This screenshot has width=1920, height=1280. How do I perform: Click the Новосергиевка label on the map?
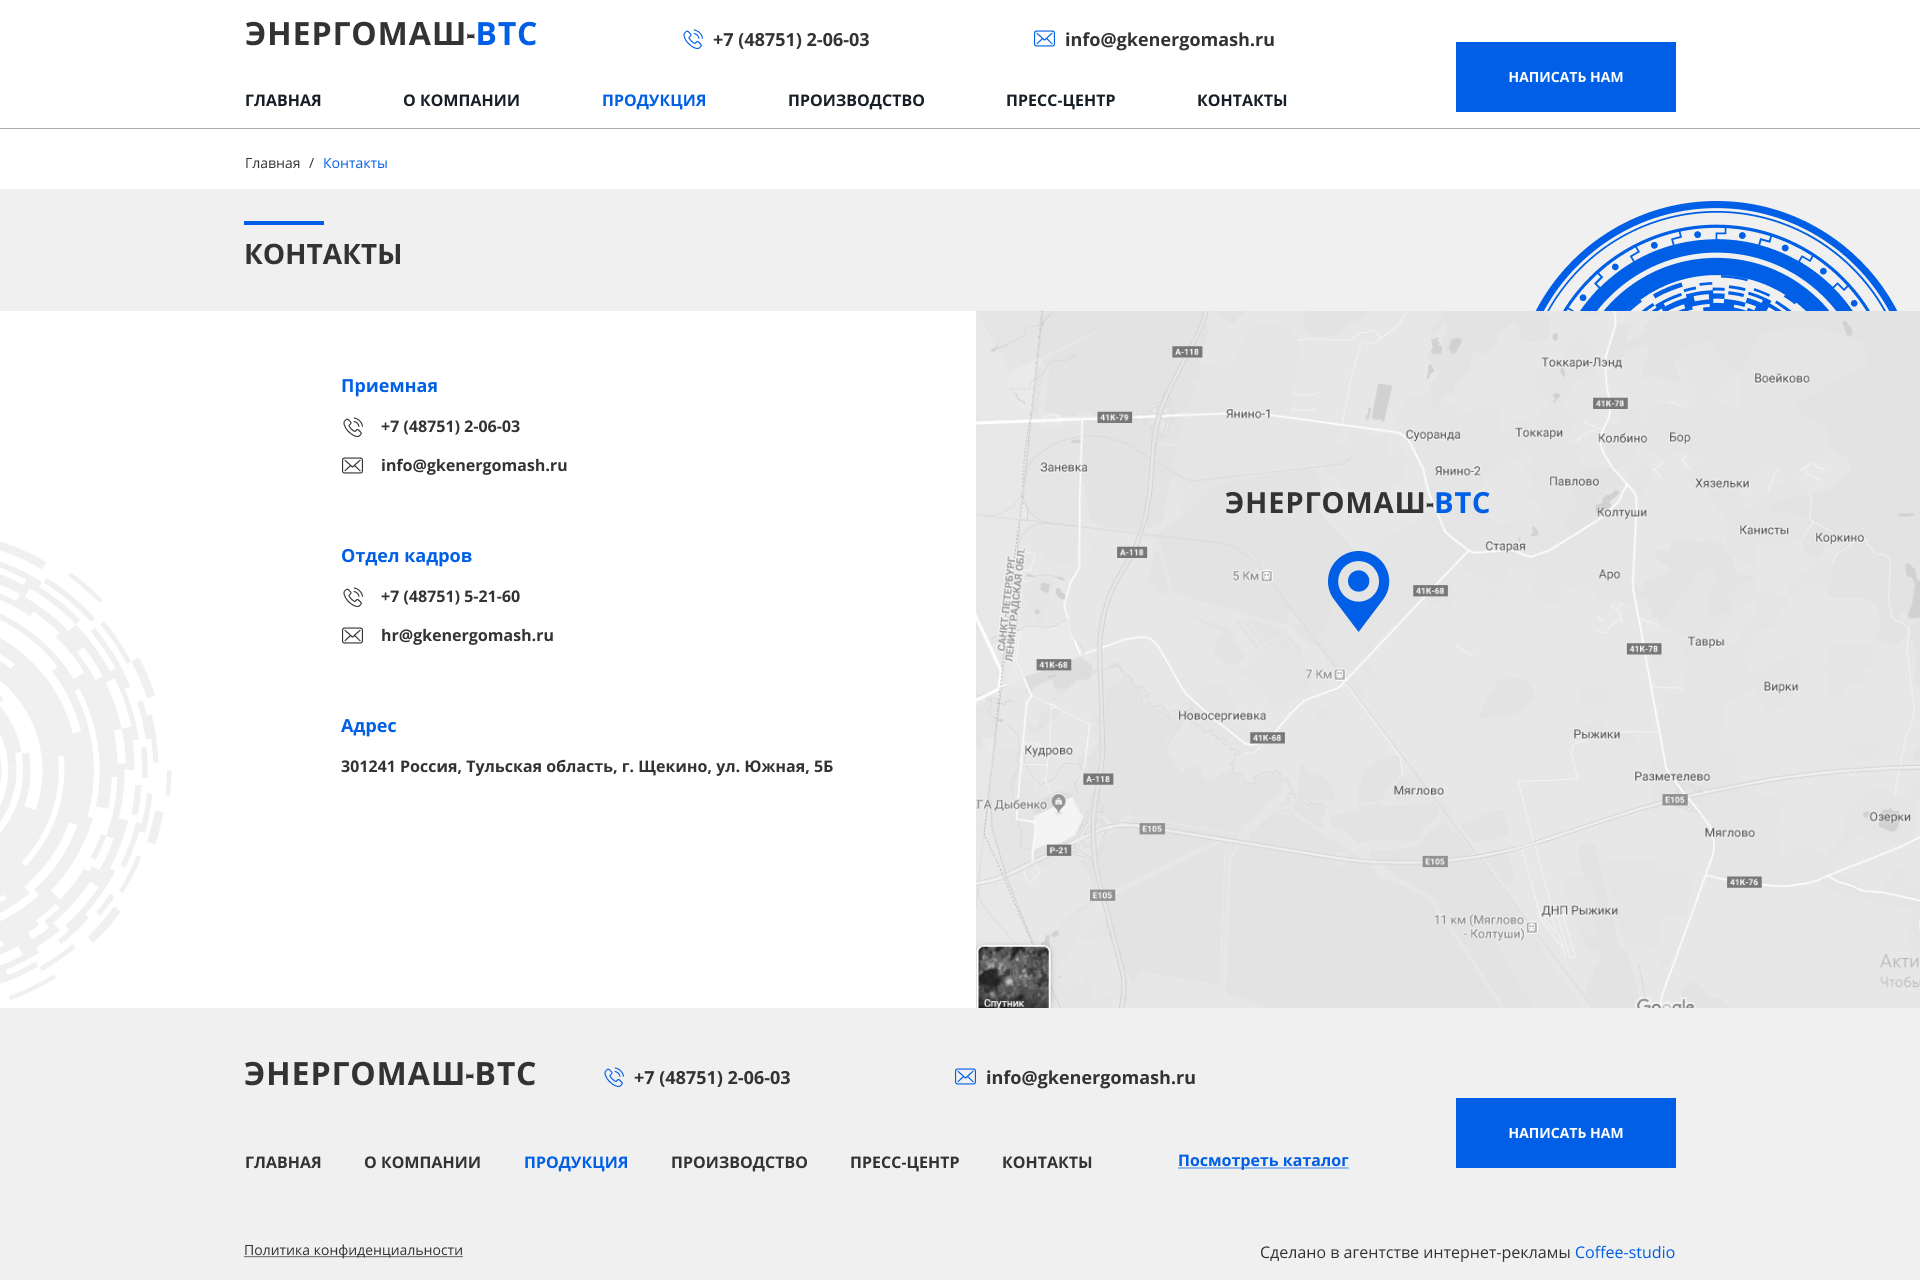click(1222, 715)
